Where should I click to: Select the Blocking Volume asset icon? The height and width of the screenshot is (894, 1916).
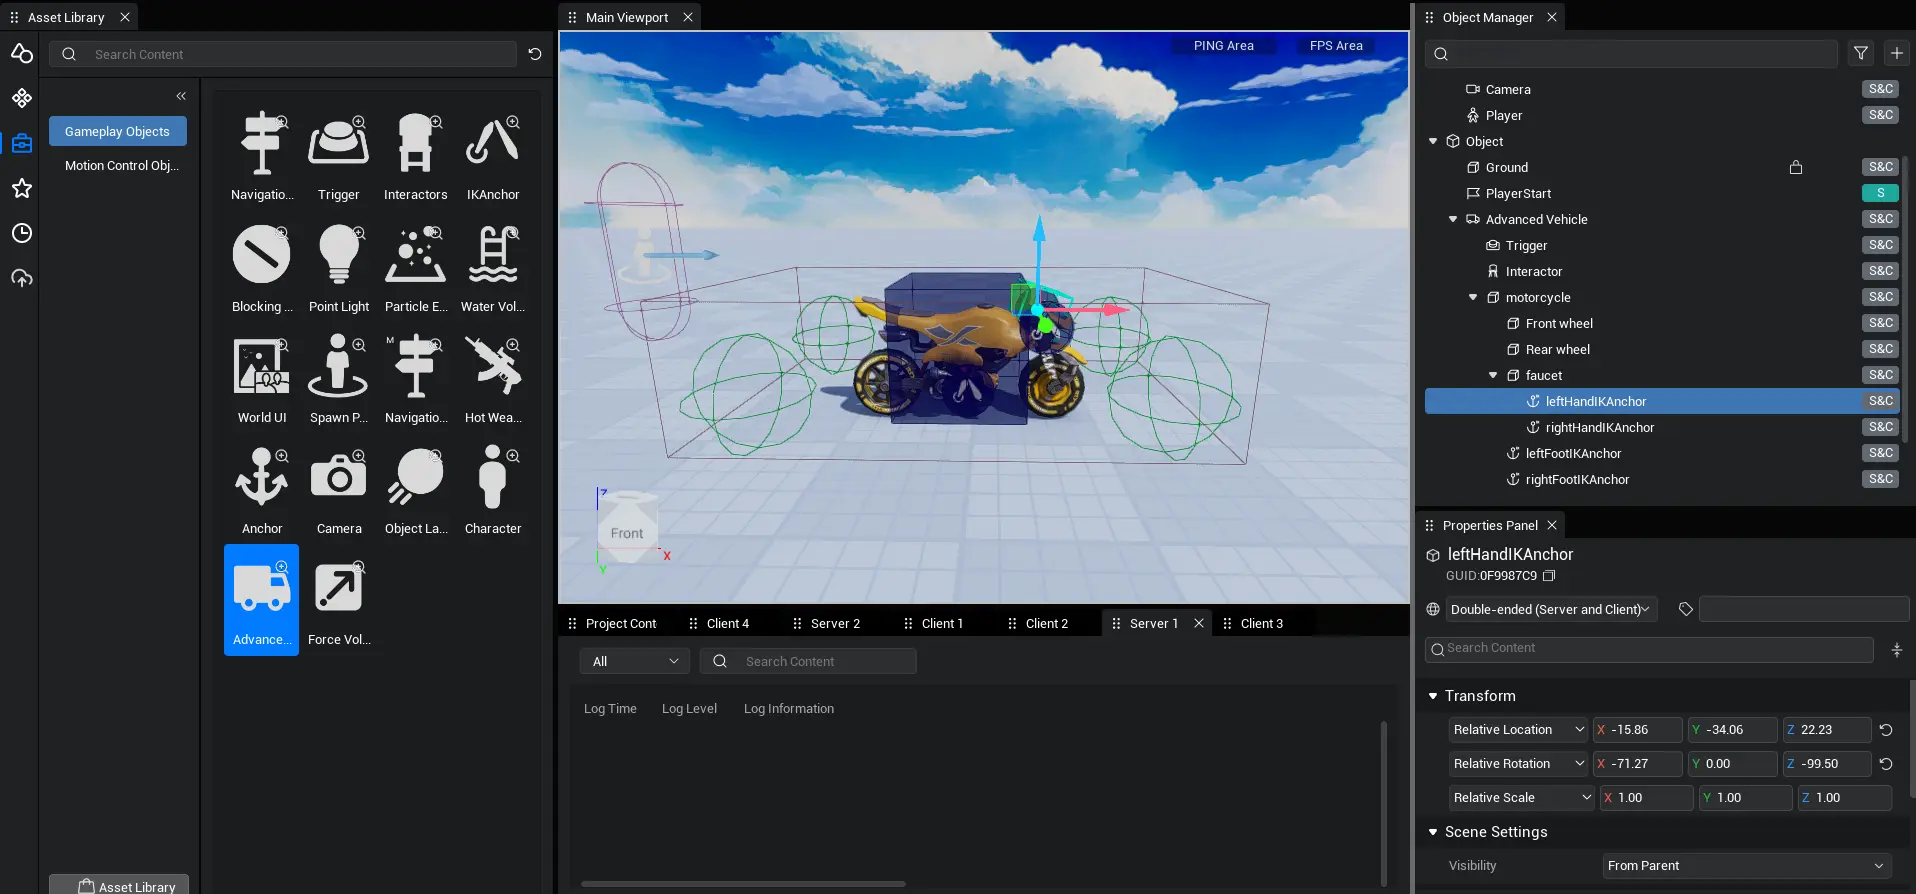[261, 255]
